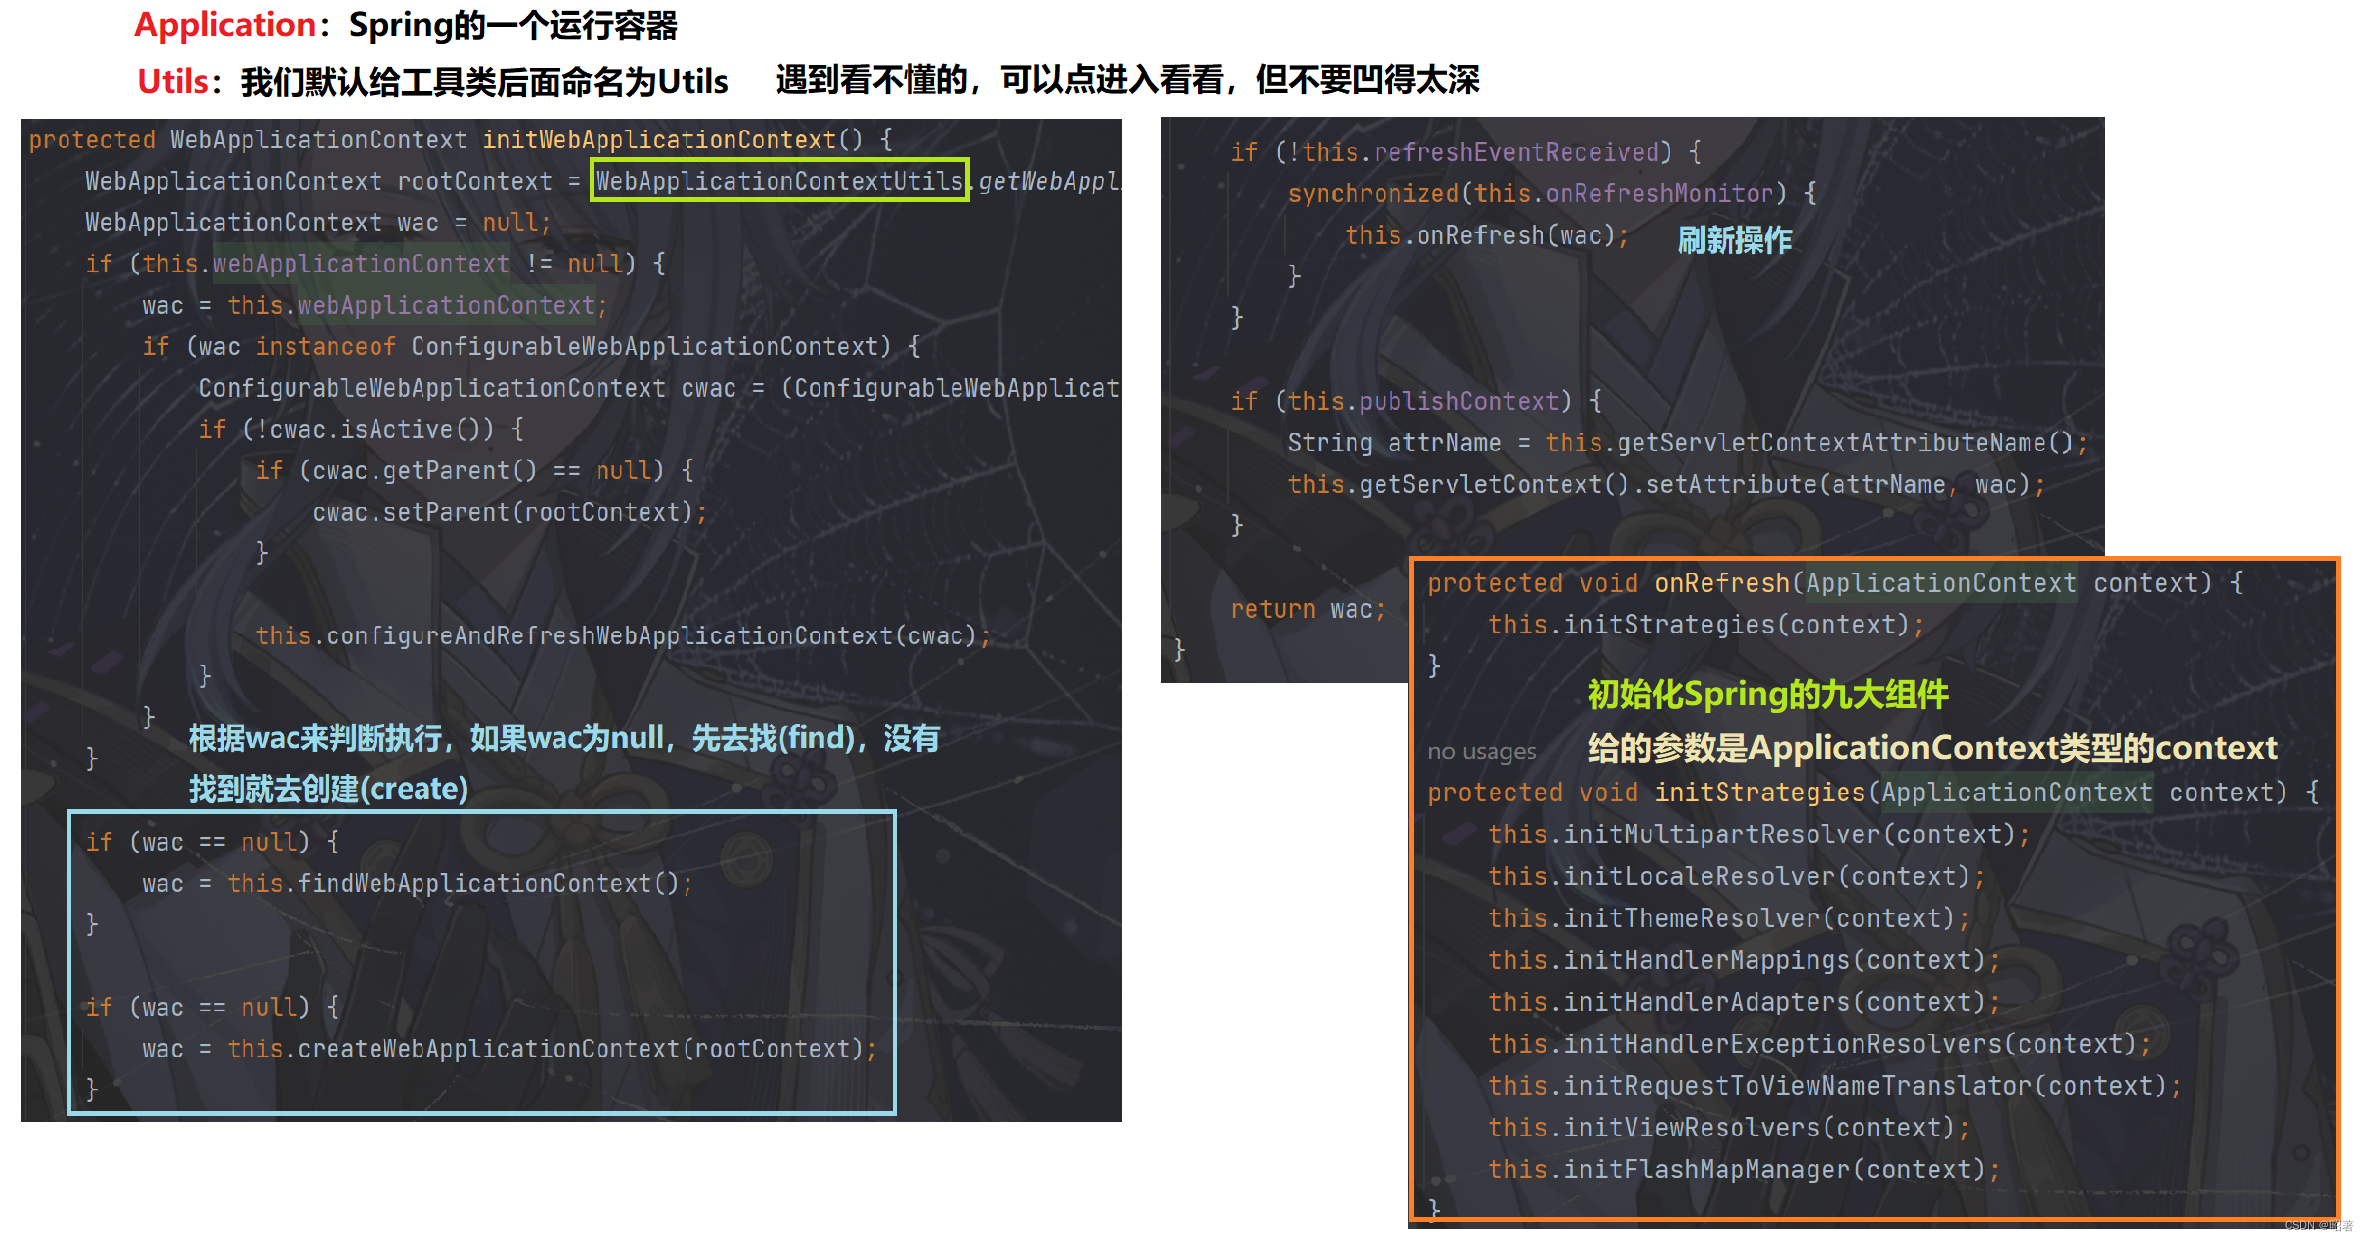Click 'cwac.getParent() == null' check

pyautogui.click(x=481, y=471)
